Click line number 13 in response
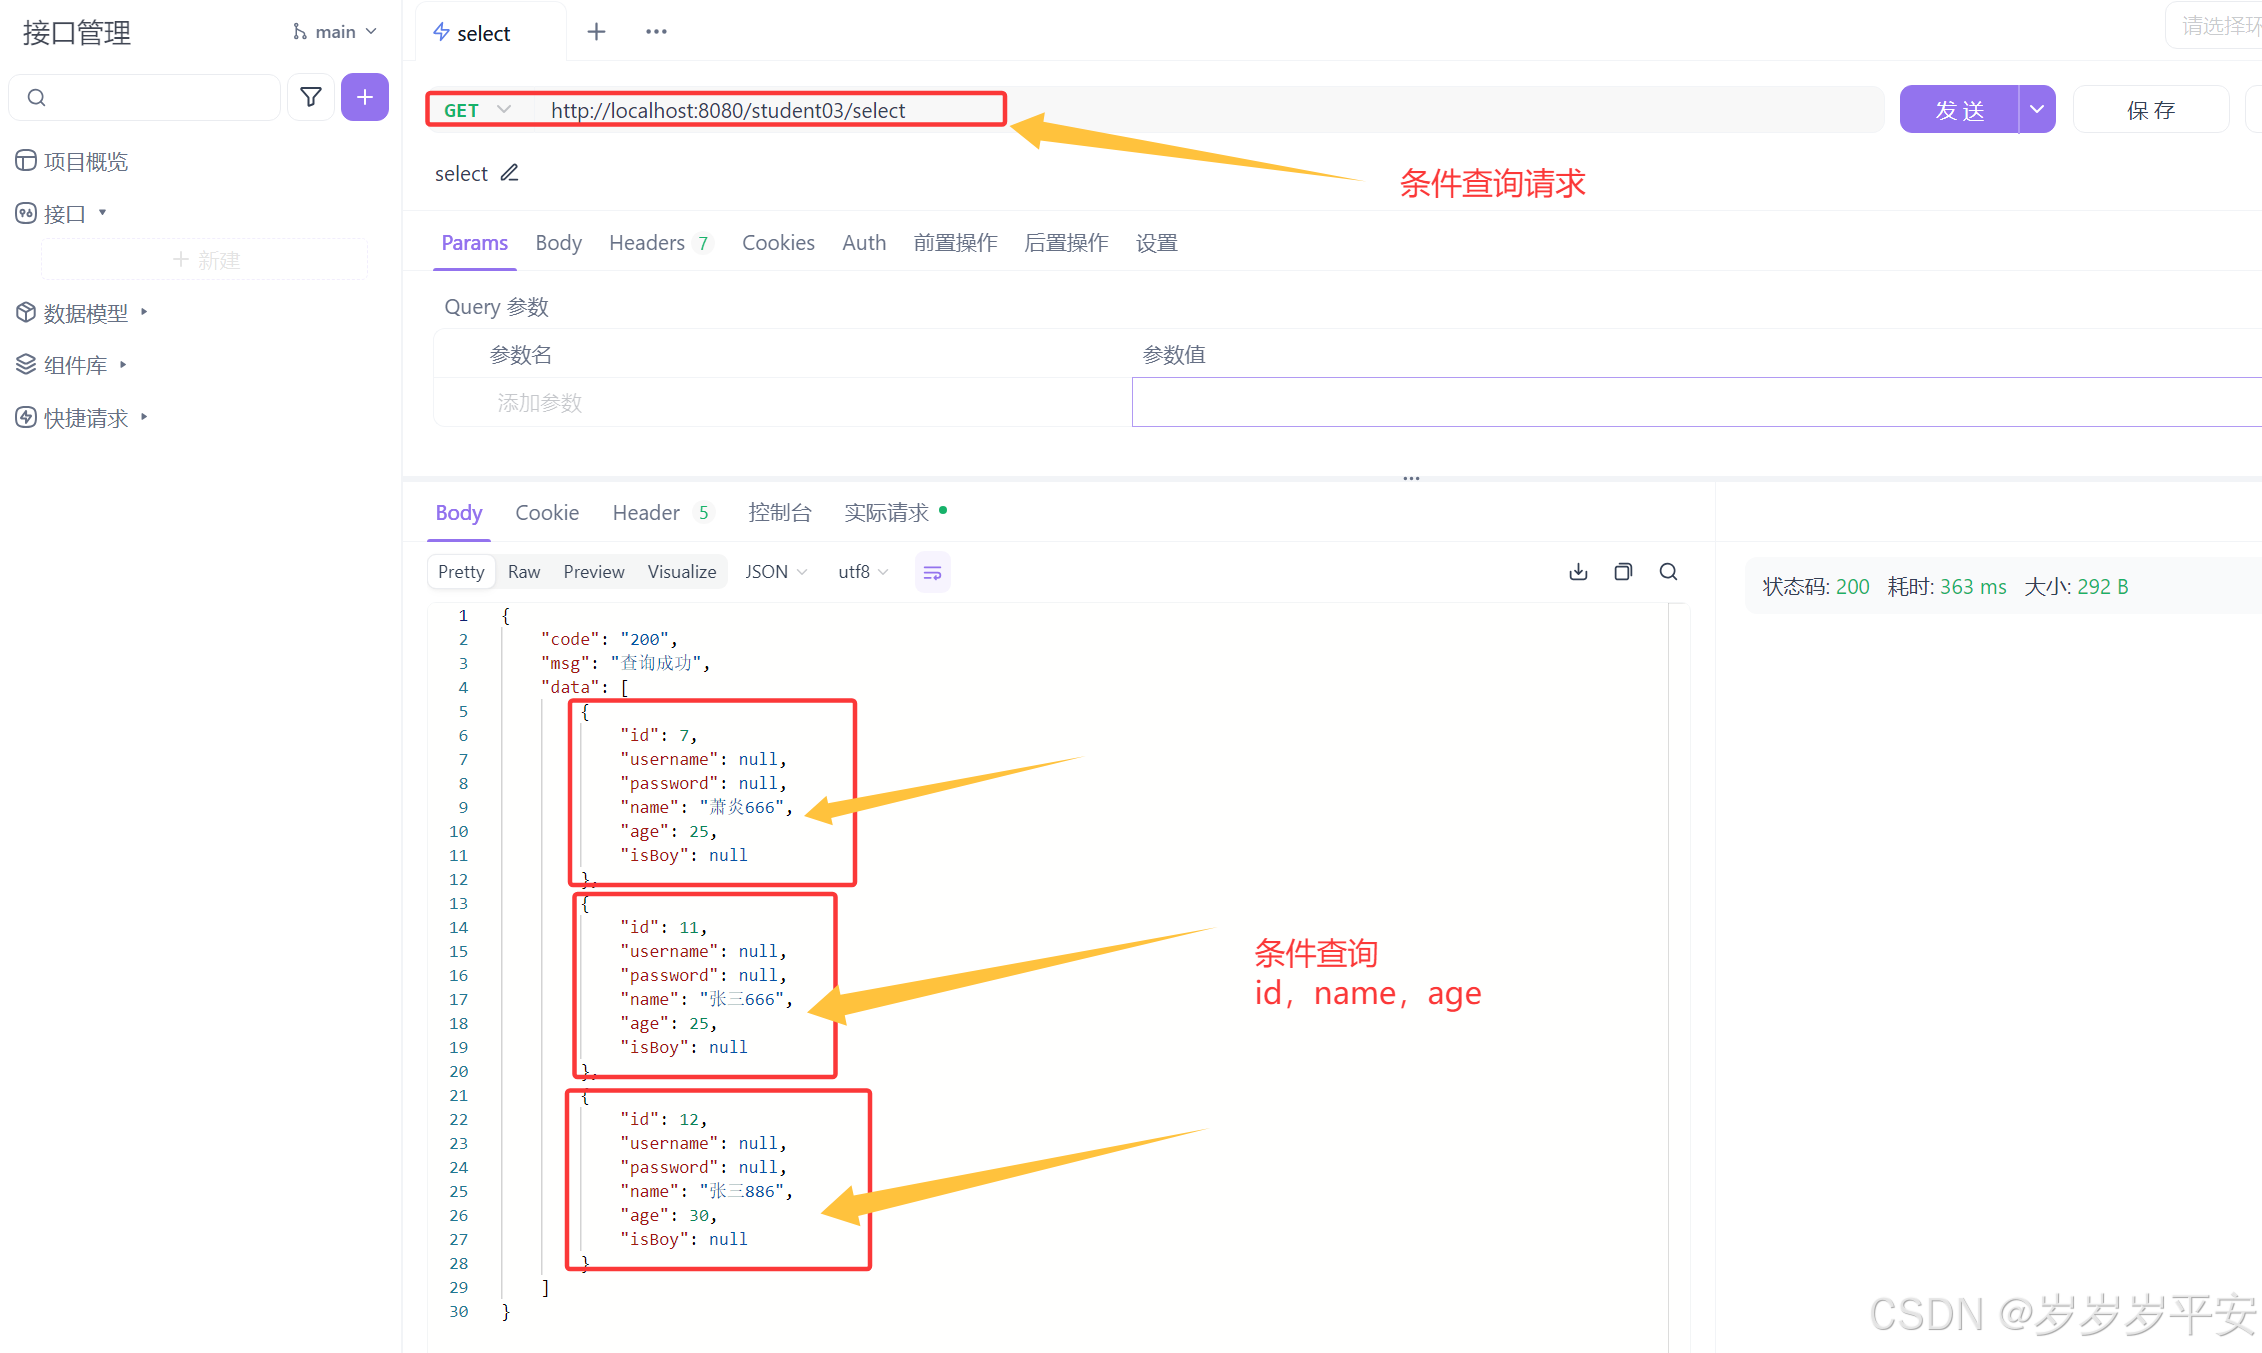 pyautogui.click(x=458, y=903)
